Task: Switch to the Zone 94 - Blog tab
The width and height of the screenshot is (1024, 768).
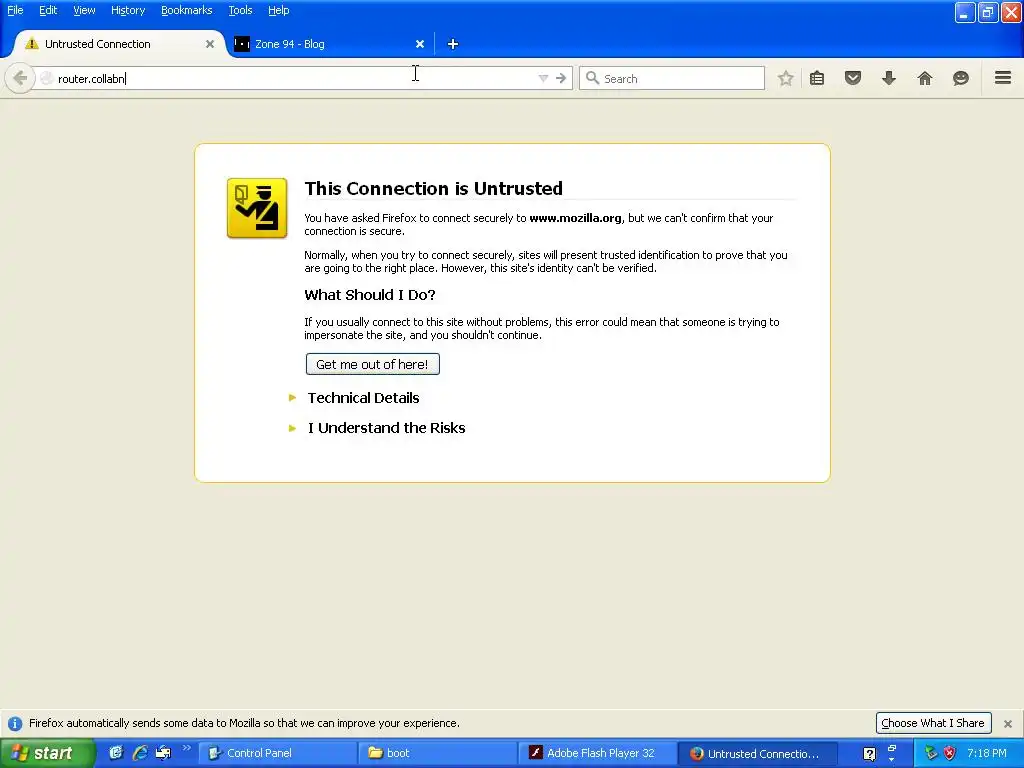Action: click(x=330, y=44)
